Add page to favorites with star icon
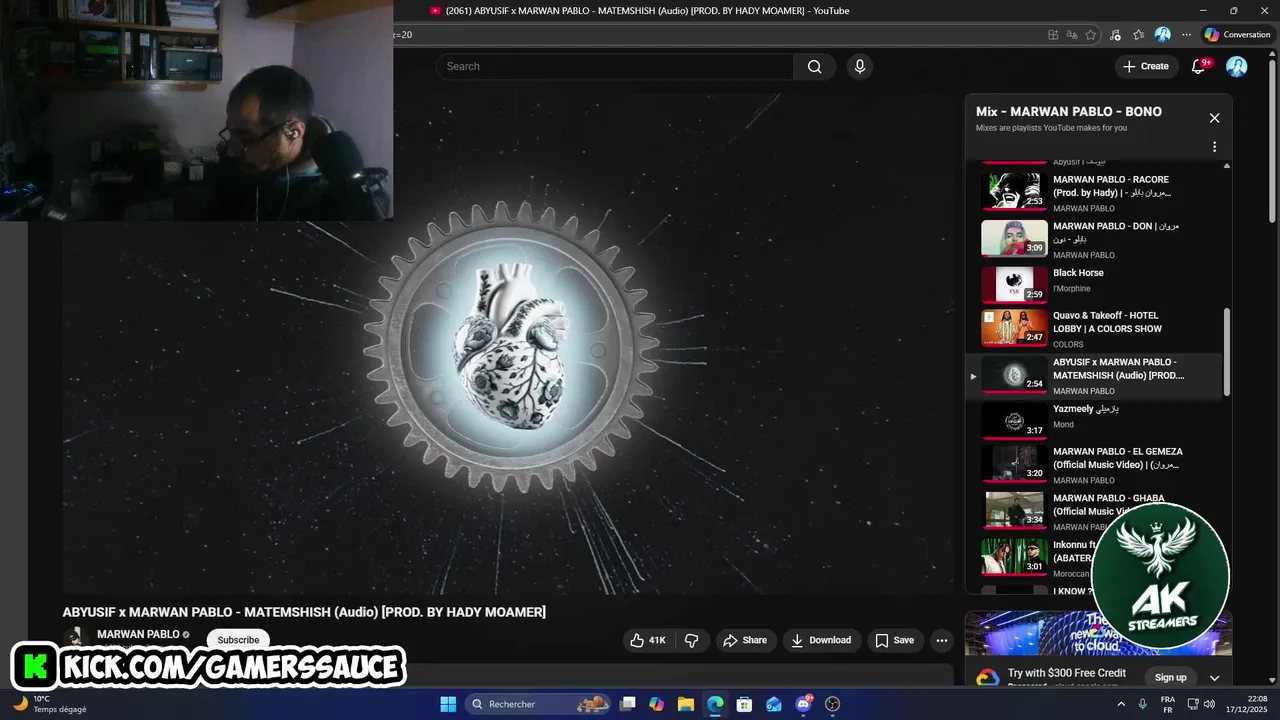Viewport: 1280px width, 720px height. 1091,34
